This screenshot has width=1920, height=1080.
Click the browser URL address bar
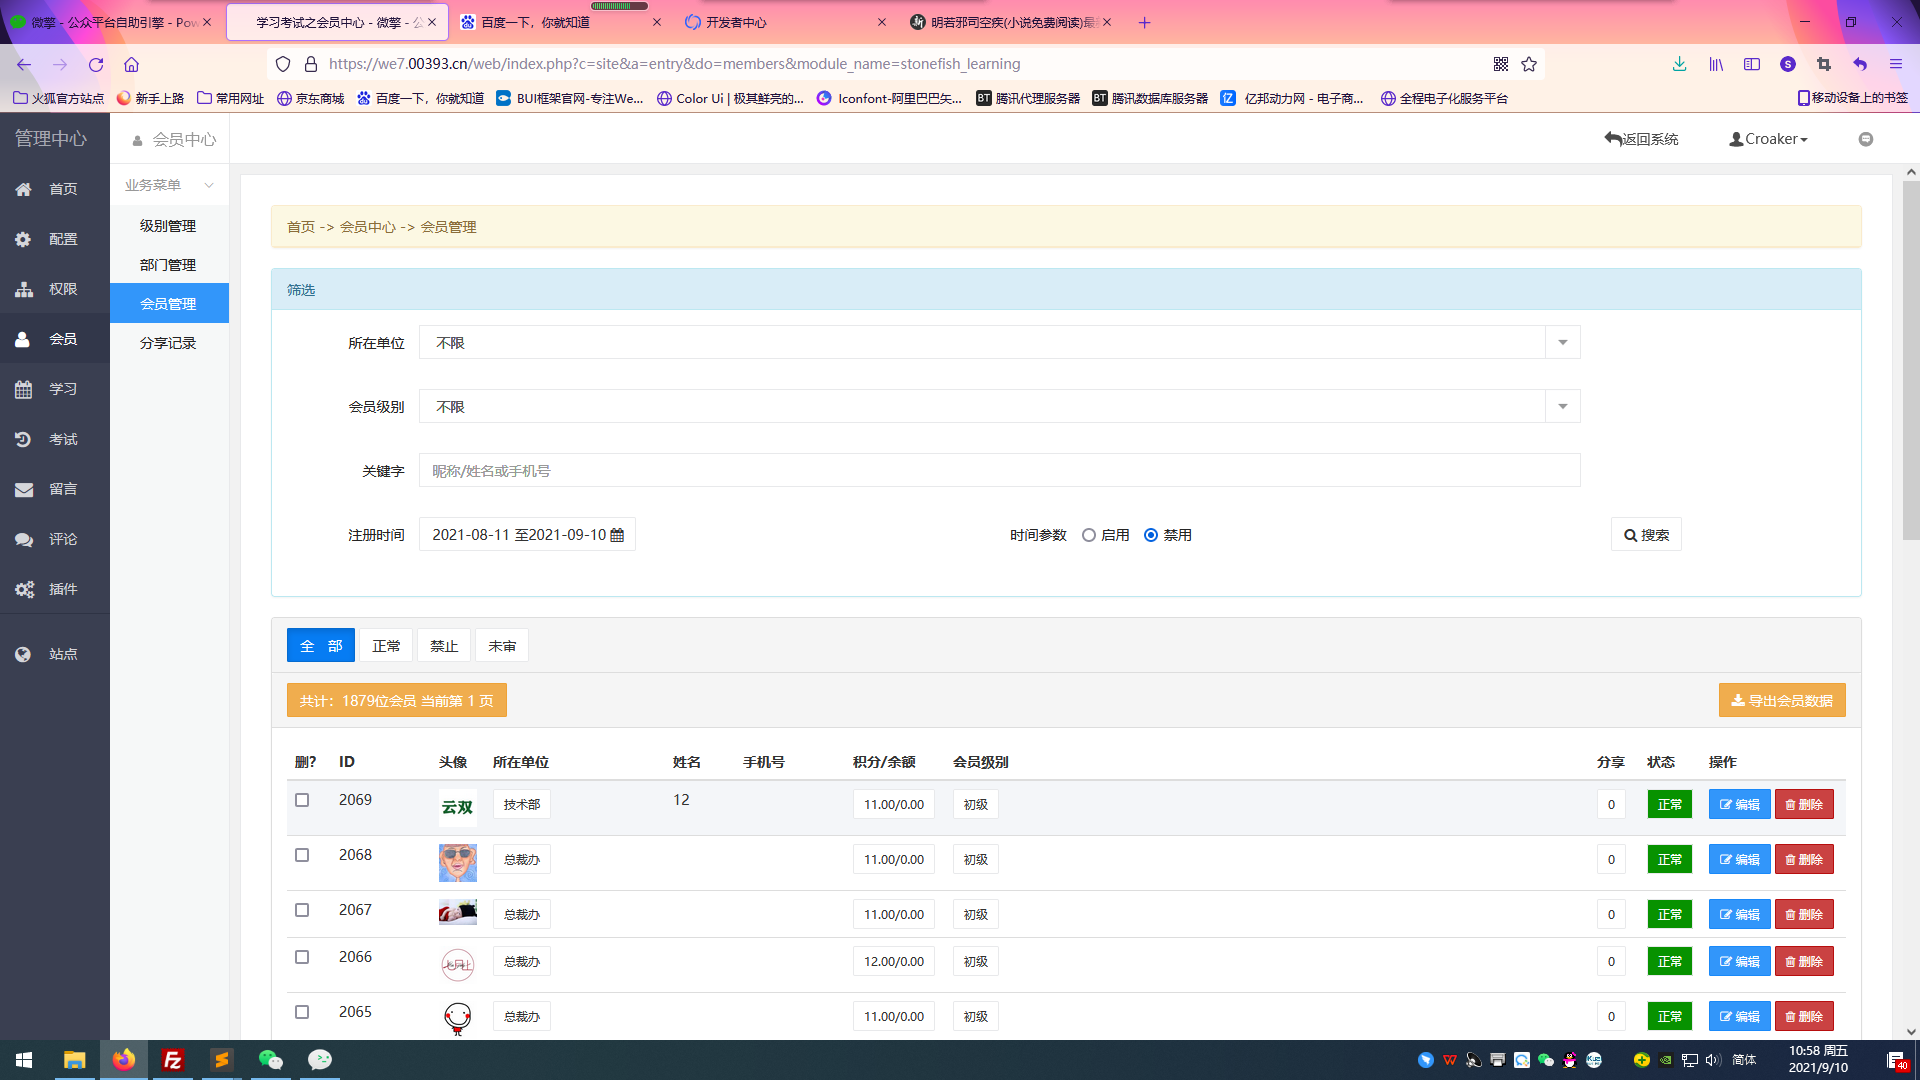[x=905, y=64]
